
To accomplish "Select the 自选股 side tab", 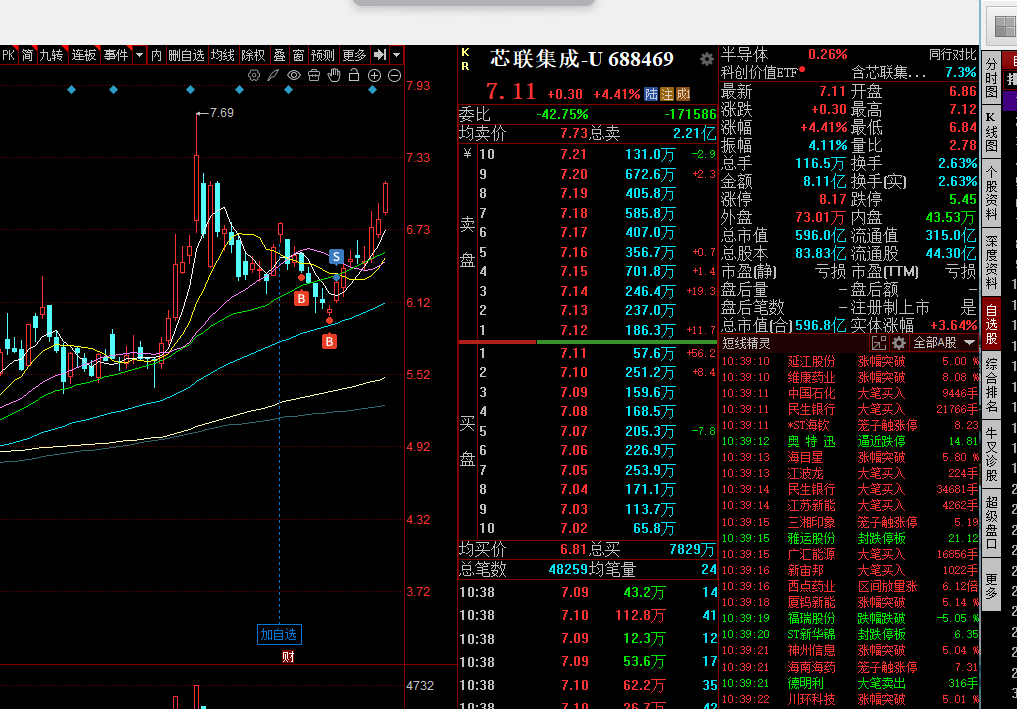I will pos(992,324).
